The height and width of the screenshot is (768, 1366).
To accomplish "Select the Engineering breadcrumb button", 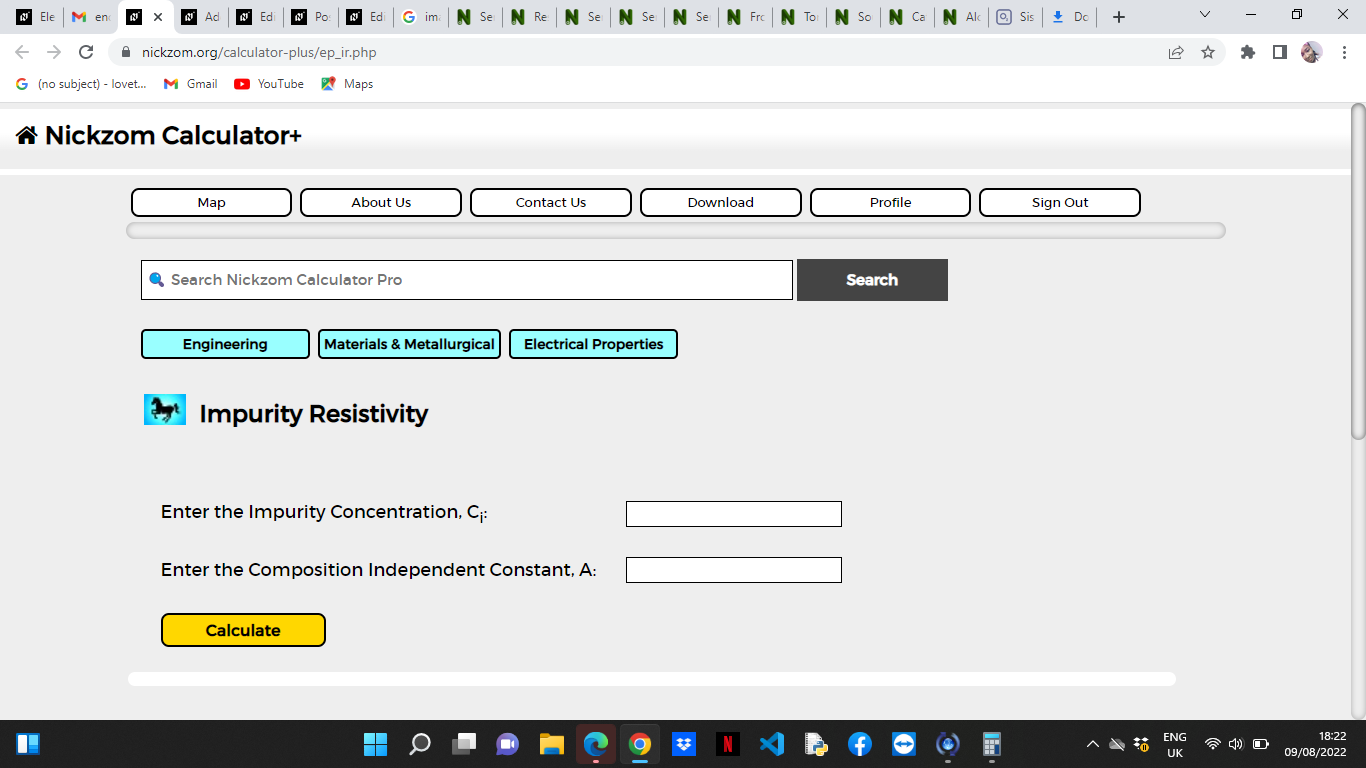I will (x=225, y=344).
